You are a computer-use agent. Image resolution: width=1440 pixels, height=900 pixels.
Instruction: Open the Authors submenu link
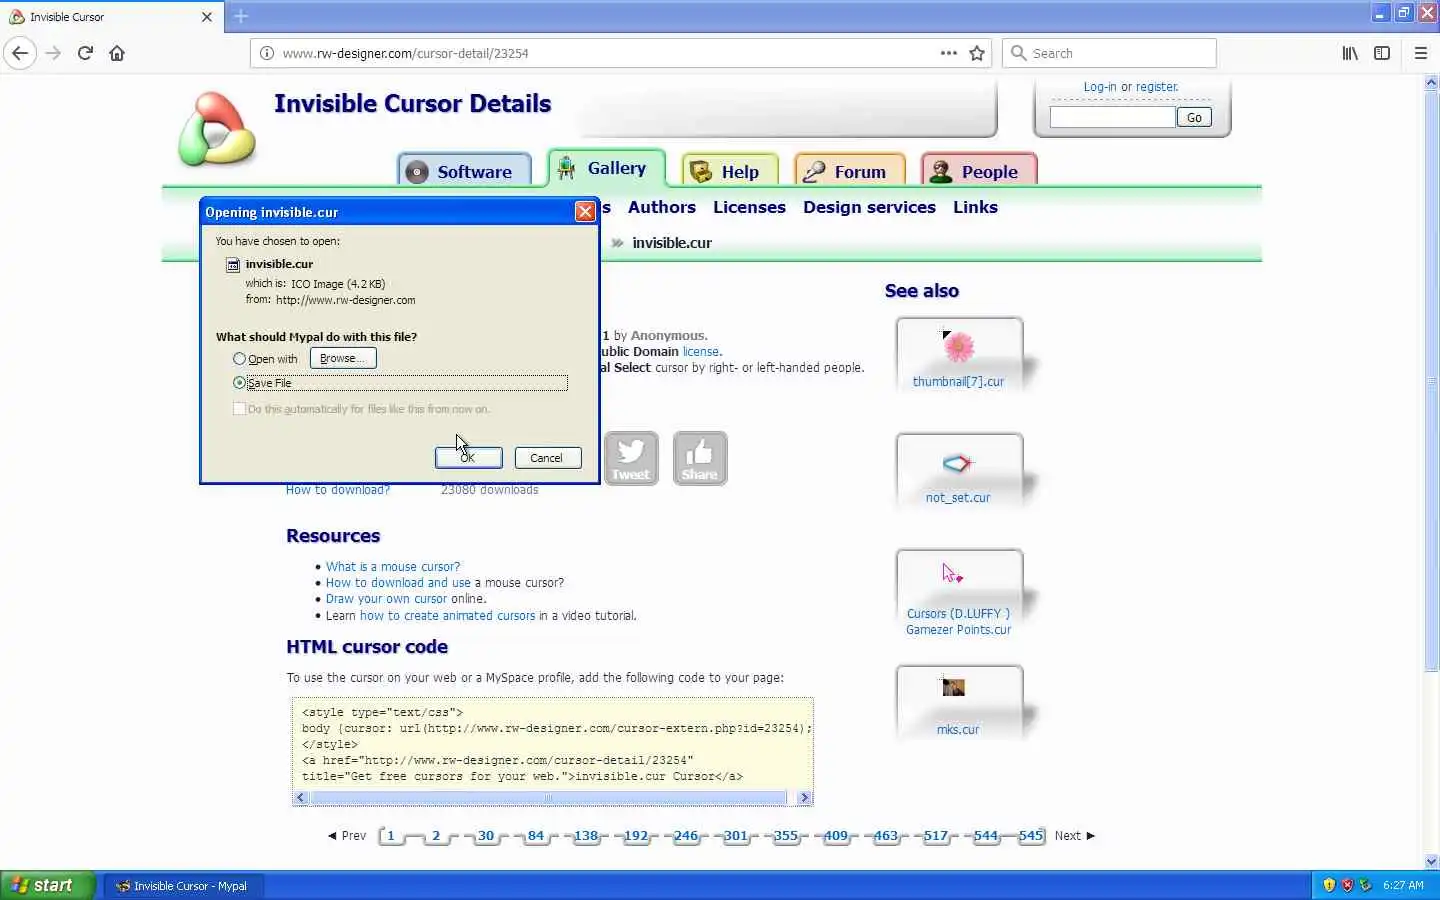661,207
